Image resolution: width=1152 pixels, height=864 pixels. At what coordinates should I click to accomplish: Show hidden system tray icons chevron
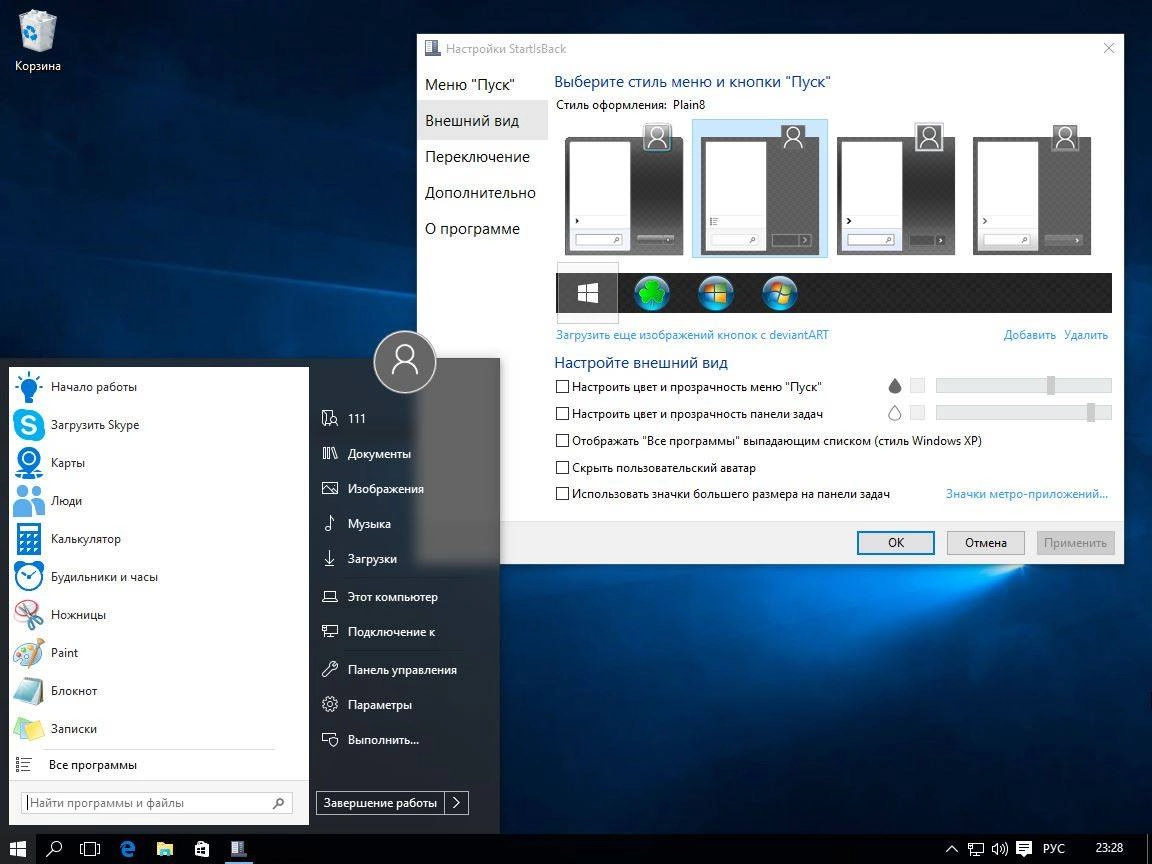(951, 849)
